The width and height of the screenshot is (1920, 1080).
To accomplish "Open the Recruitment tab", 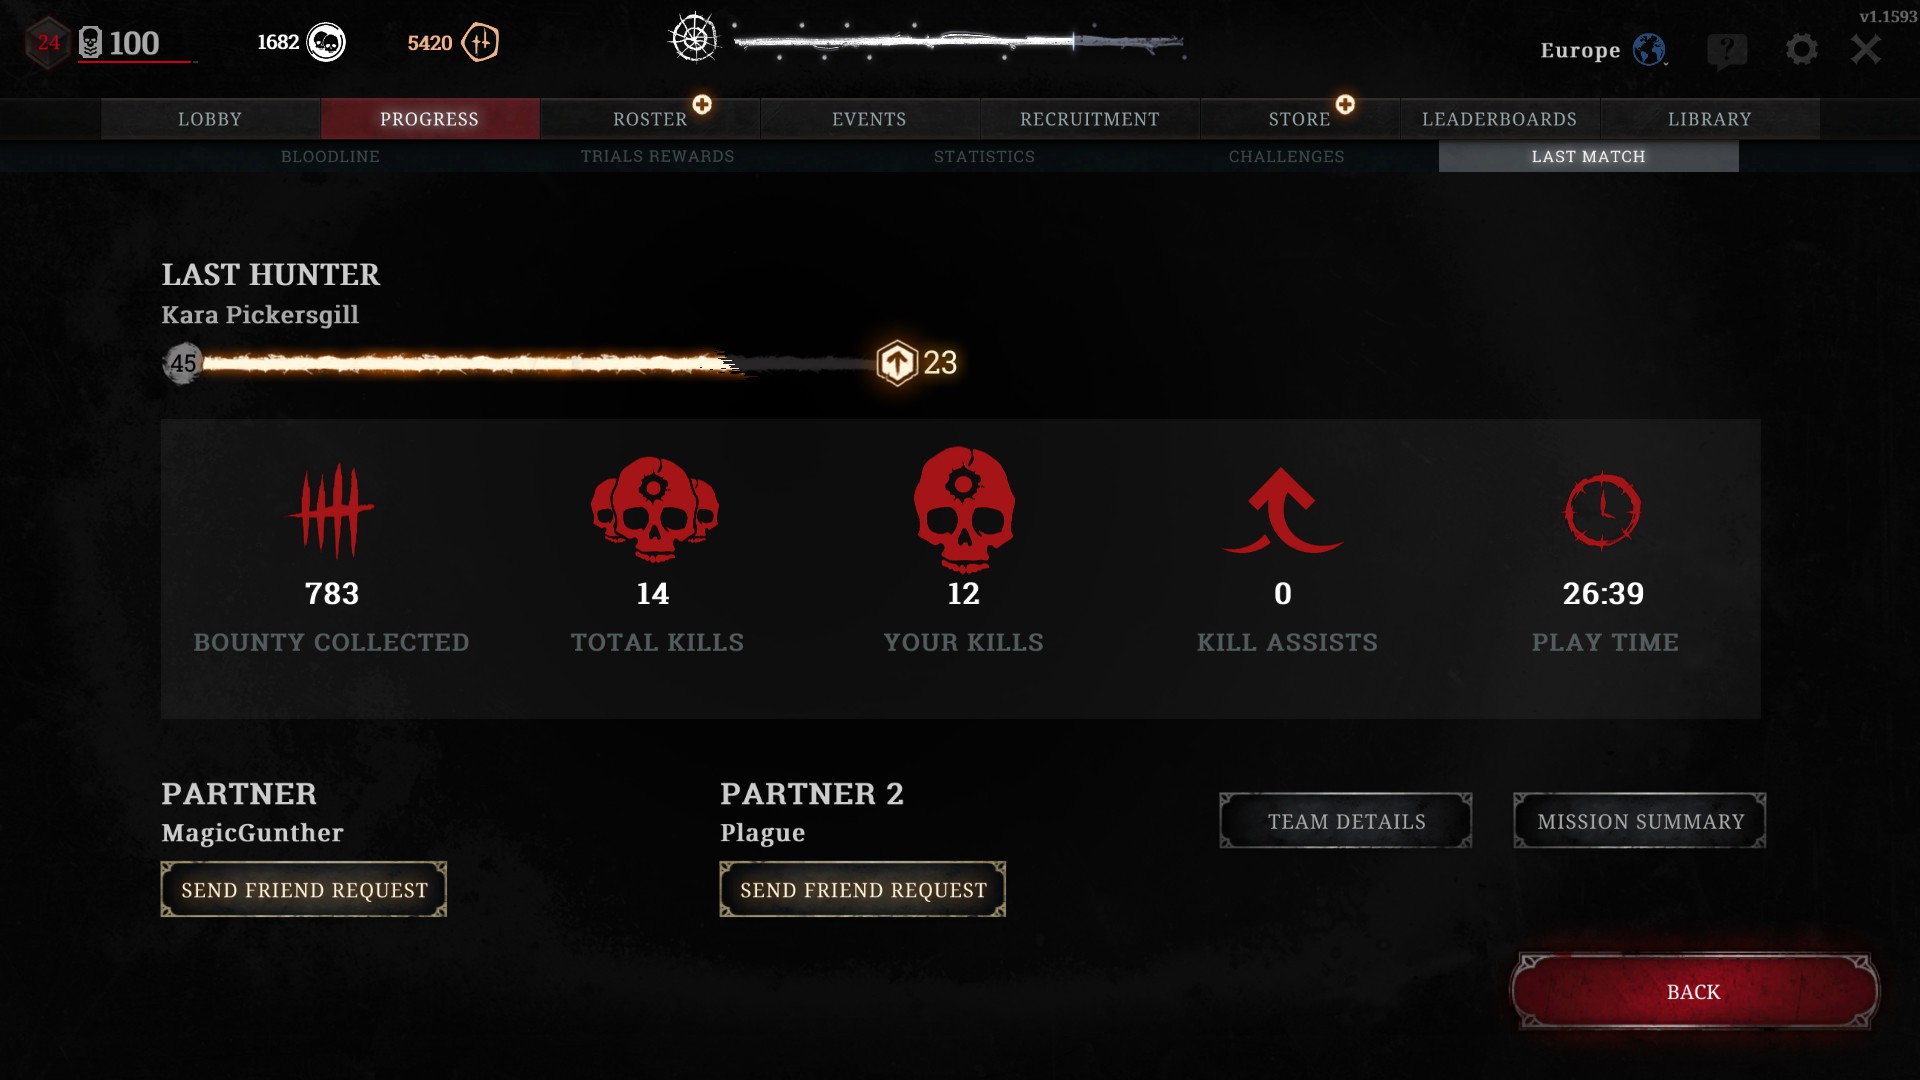I will point(1090,119).
